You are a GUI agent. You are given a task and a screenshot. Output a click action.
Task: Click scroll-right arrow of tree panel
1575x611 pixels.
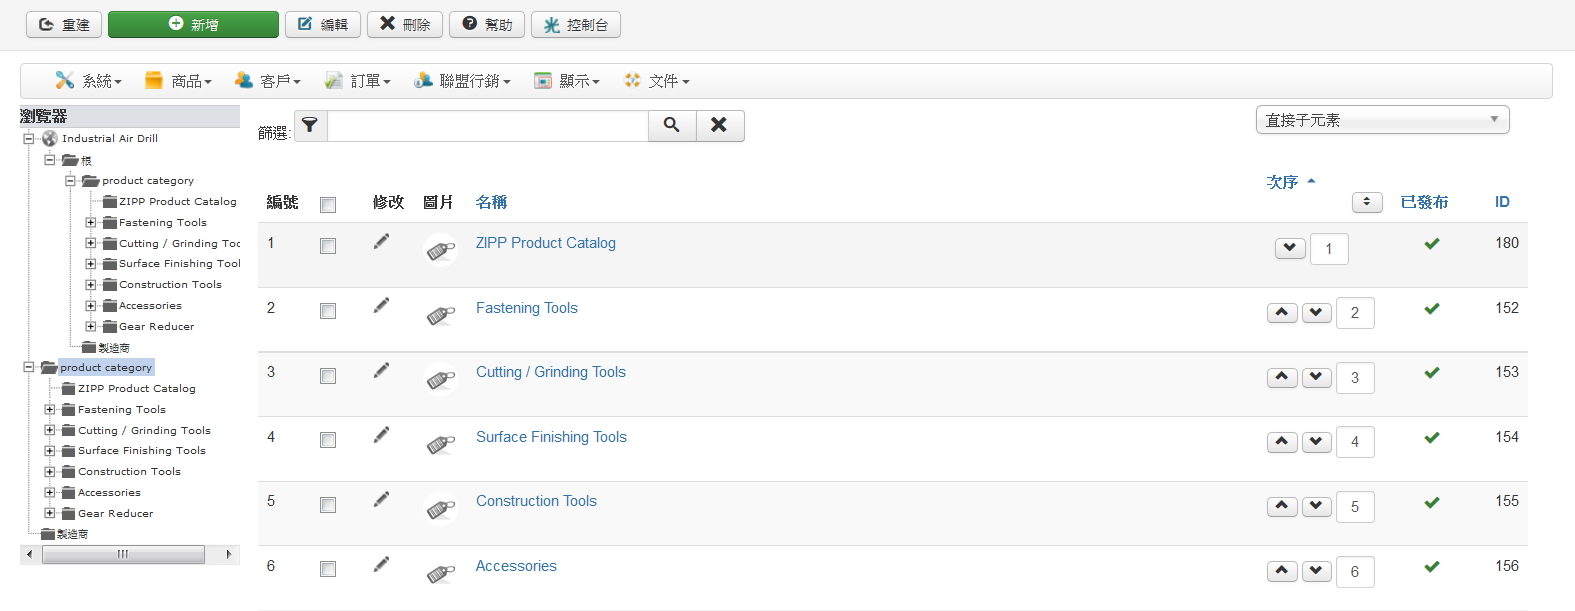229,554
